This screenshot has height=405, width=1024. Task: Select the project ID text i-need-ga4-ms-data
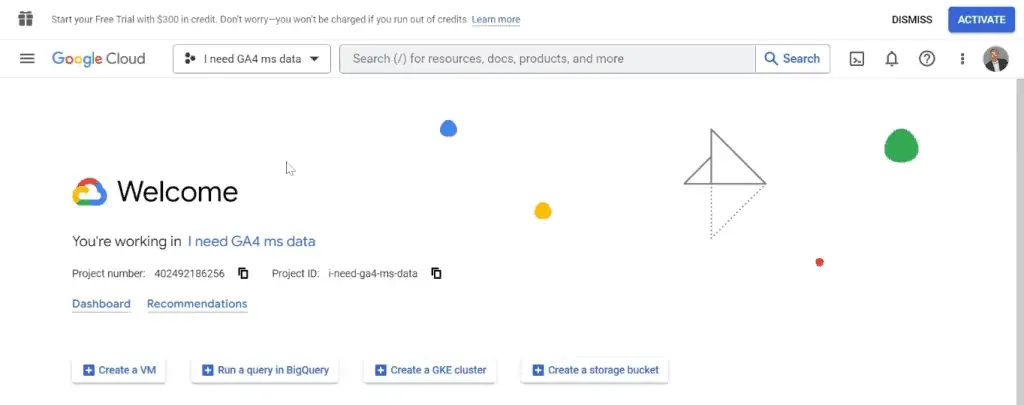pyautogui.click(x=373, y=274)
